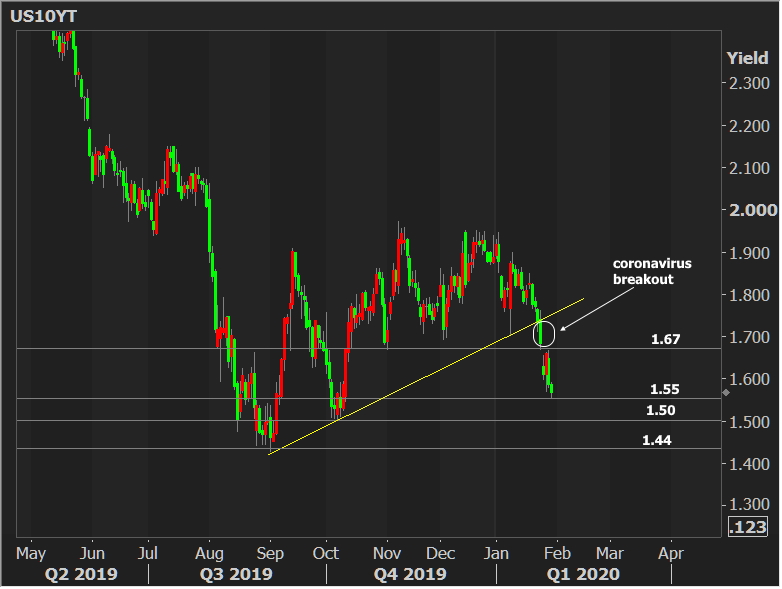Click the Yield axis header label
782x589 pixels.
coord(747,58)
